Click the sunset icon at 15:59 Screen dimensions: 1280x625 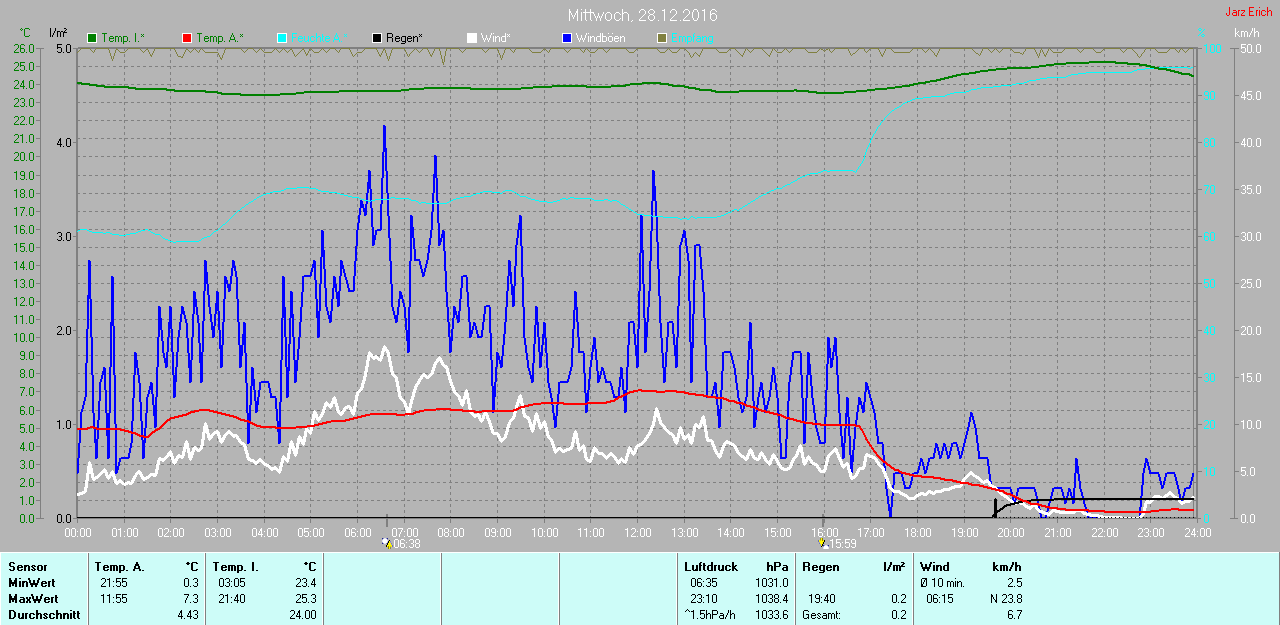[822, 543]
